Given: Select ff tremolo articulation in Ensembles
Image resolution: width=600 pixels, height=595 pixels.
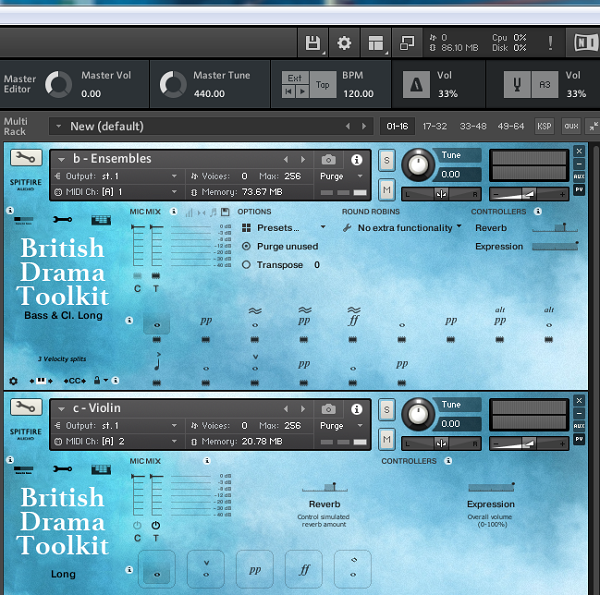Looking at the screenshot, I should pyautogui.click(x=353, y=318).
